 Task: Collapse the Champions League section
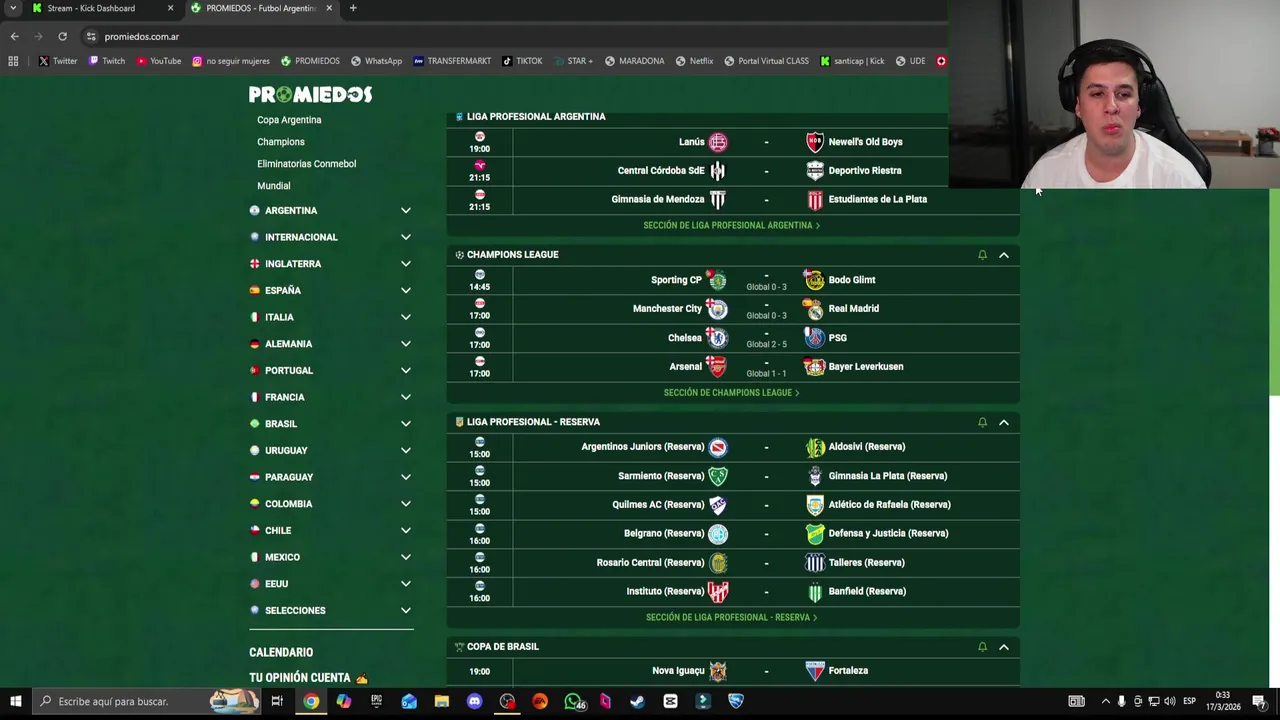click(x=1004, y=255)
